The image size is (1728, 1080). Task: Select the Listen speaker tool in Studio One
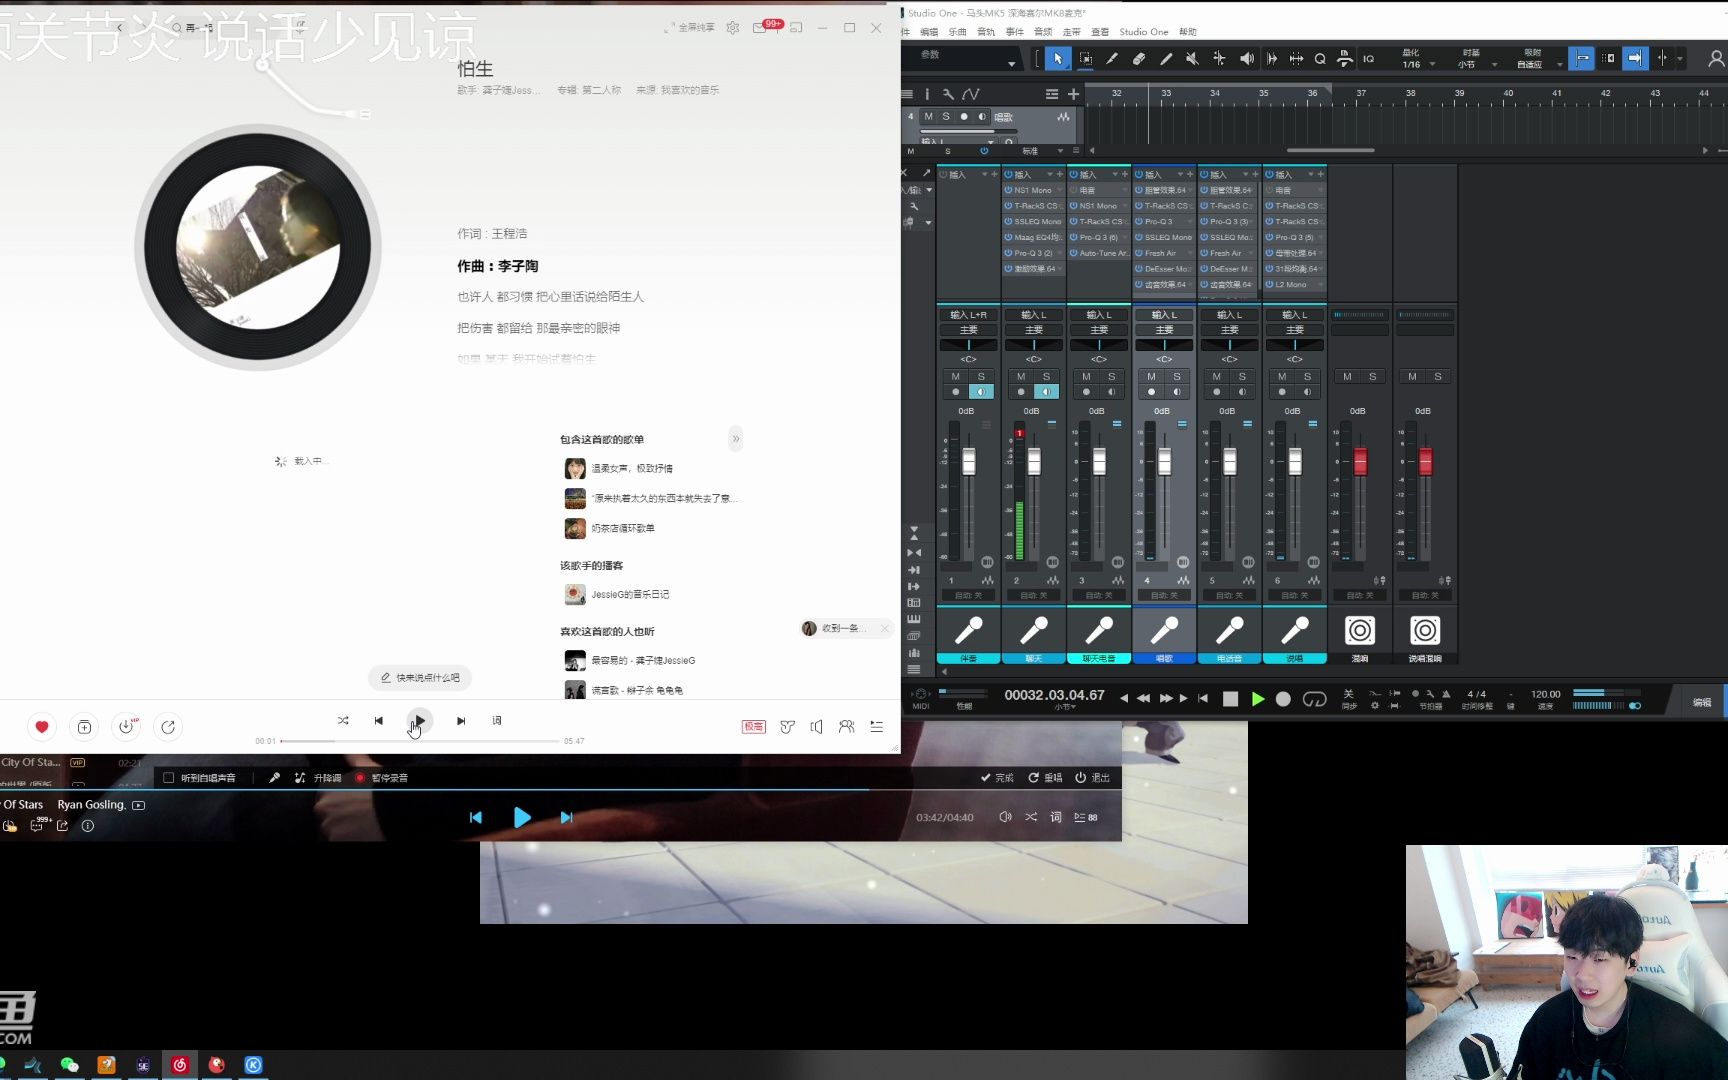[1246, 59]
